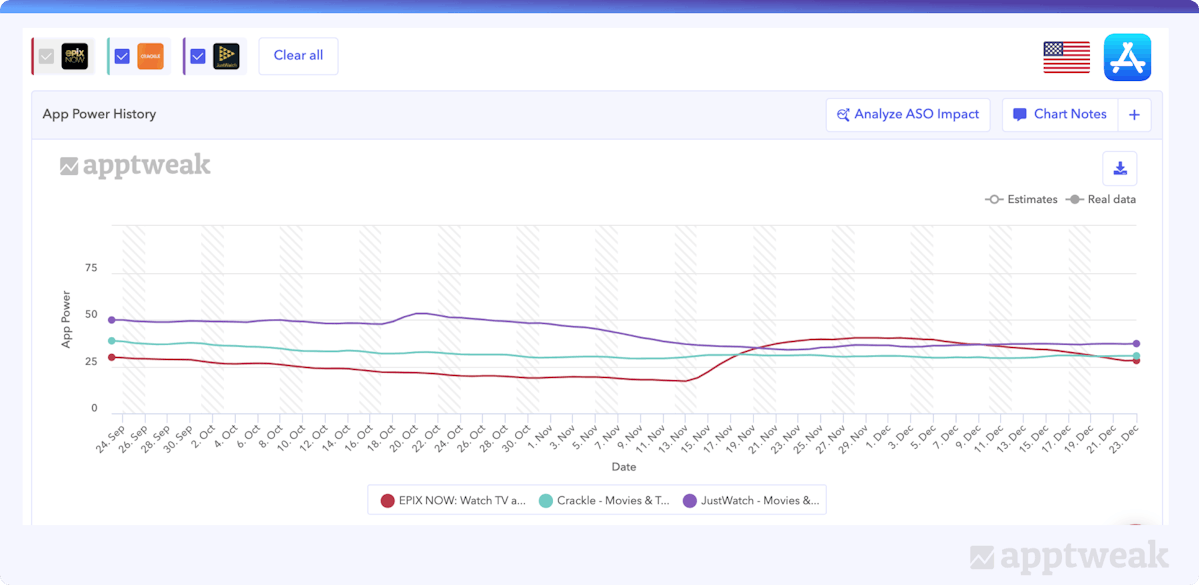Toggle the EPIX NOW checkbox
Viewport: 1199px width, 585px height.
point(46,57)
